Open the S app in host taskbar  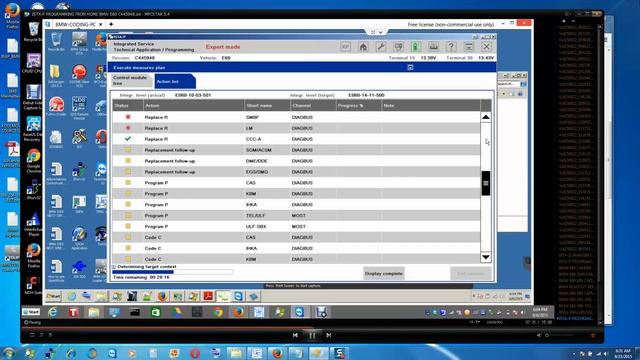(339, 353)
